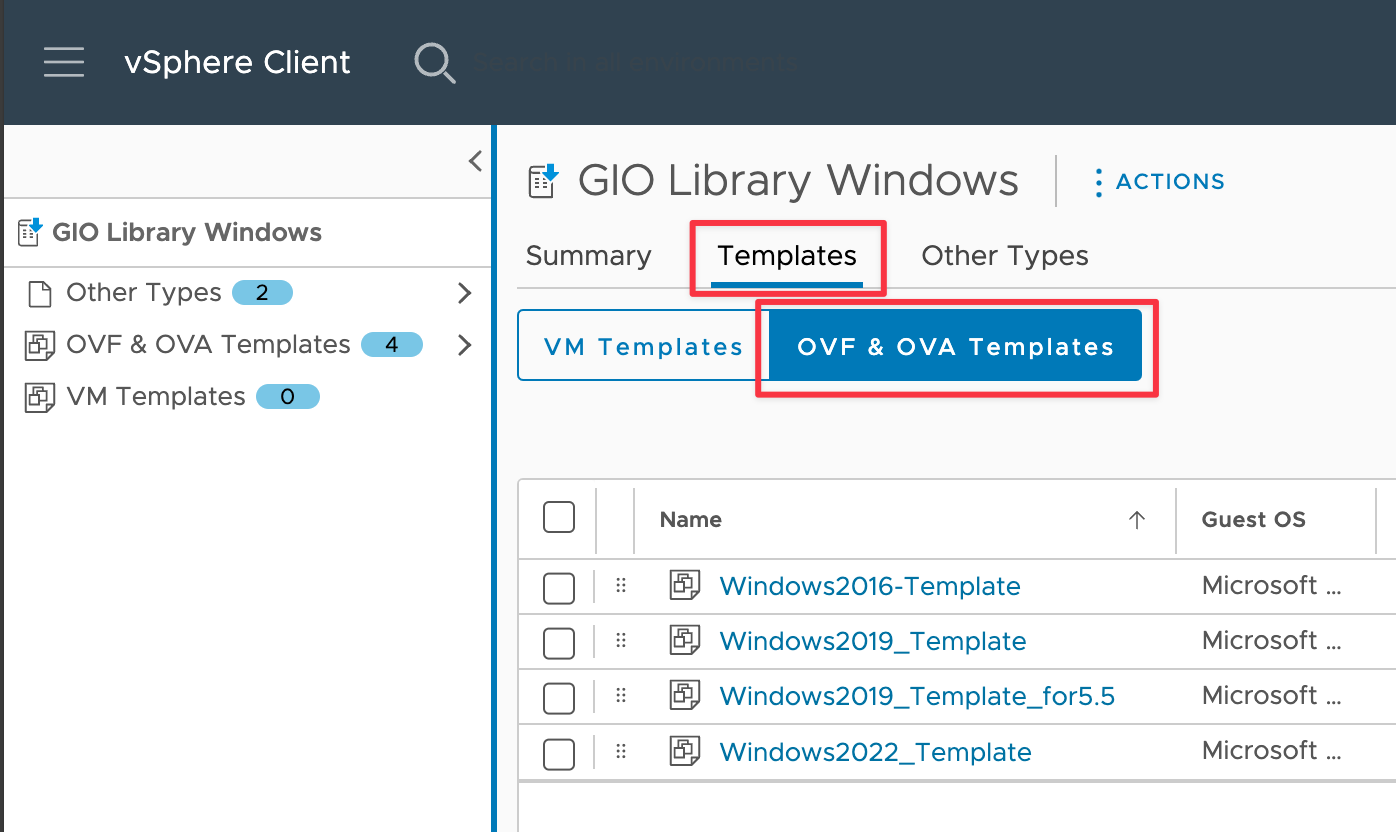
Task: Click the ascending sort arrow in Name column
Action: pyautogui.click(x=1136, y=519)
